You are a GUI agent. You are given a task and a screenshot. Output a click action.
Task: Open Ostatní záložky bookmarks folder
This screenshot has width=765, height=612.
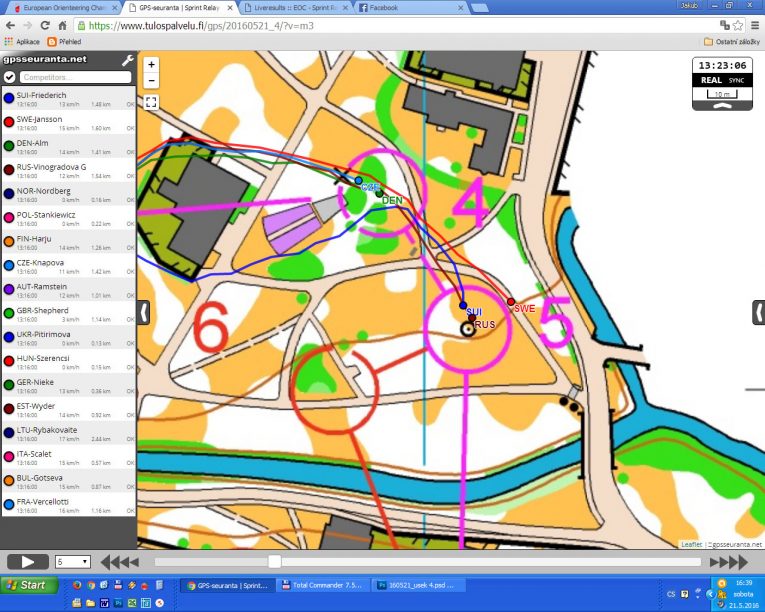(732, 41)
